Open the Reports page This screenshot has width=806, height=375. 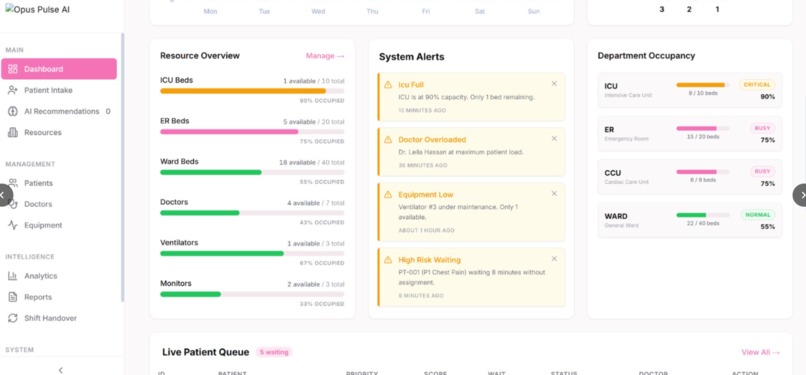(59, 297)
